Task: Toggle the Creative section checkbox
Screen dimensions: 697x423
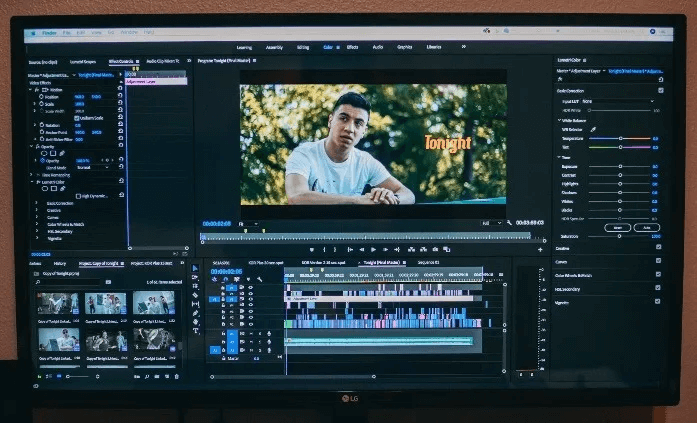Action: click(658, 247)
